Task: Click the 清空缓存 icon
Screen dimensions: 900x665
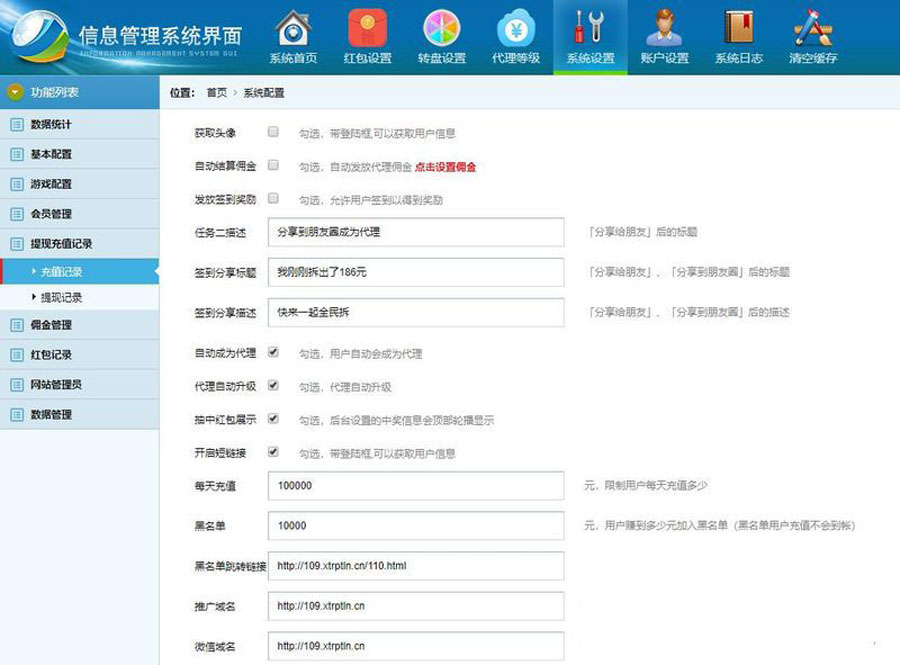Action: (x=812, y=28)
